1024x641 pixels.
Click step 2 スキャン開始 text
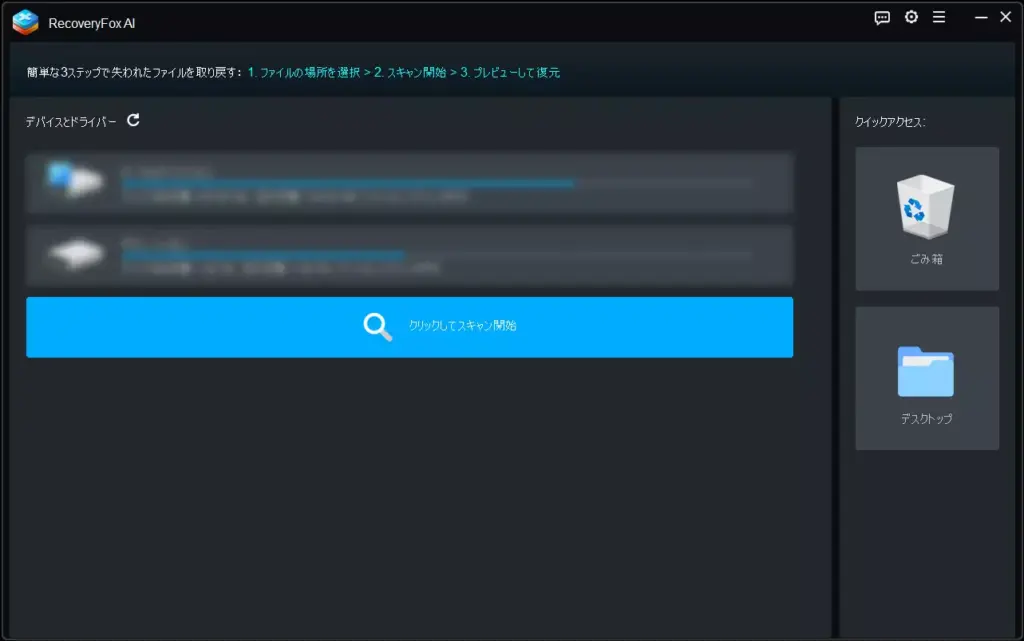[x=410, y=72]
